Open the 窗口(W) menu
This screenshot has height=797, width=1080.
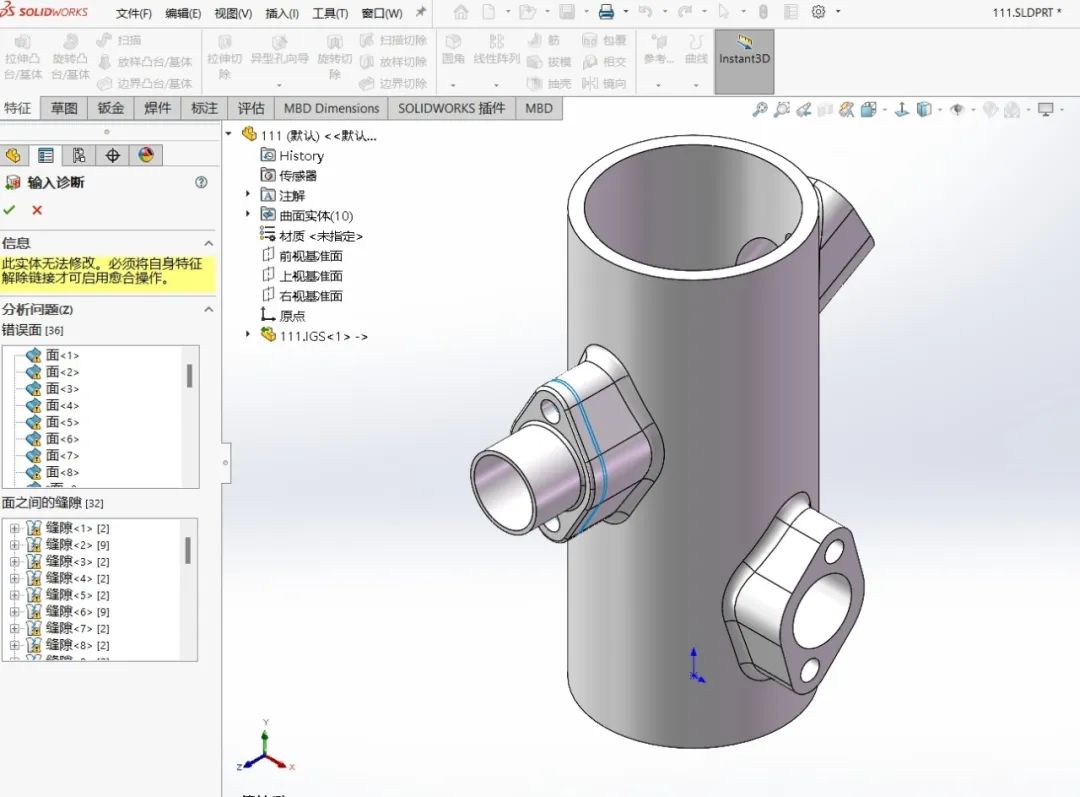(x=382, y=13)
